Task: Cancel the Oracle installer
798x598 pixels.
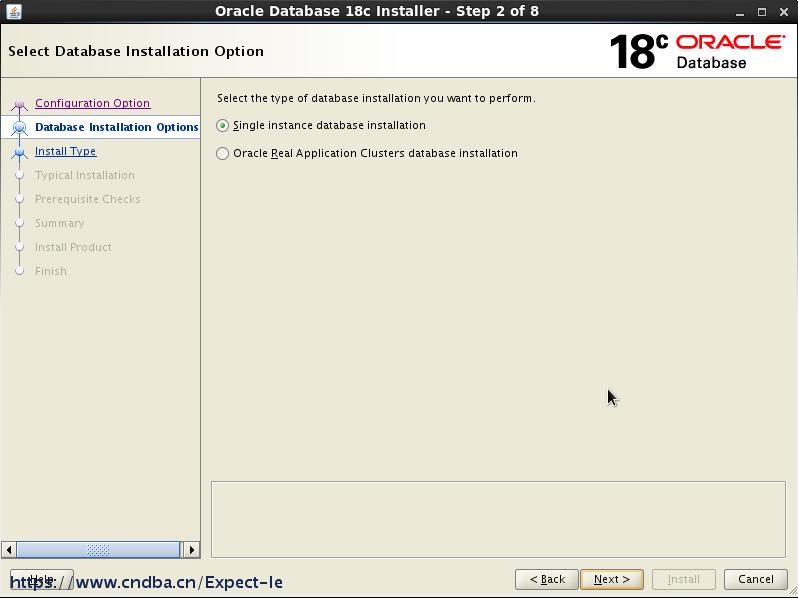Action: pos(756,579)
